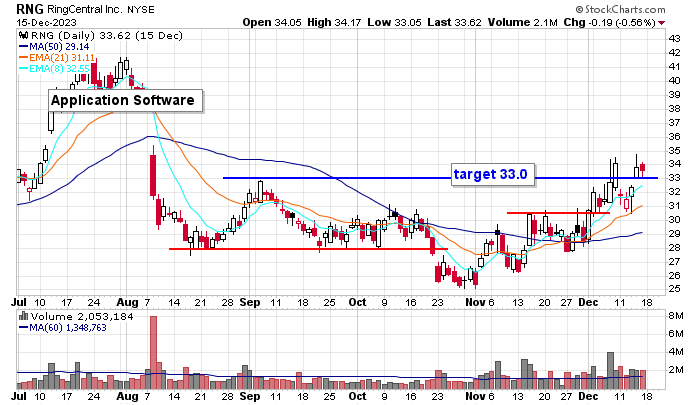Click the last red candlestick on 15 Dec
Screen dimensions: 700x405
point(642,168)
